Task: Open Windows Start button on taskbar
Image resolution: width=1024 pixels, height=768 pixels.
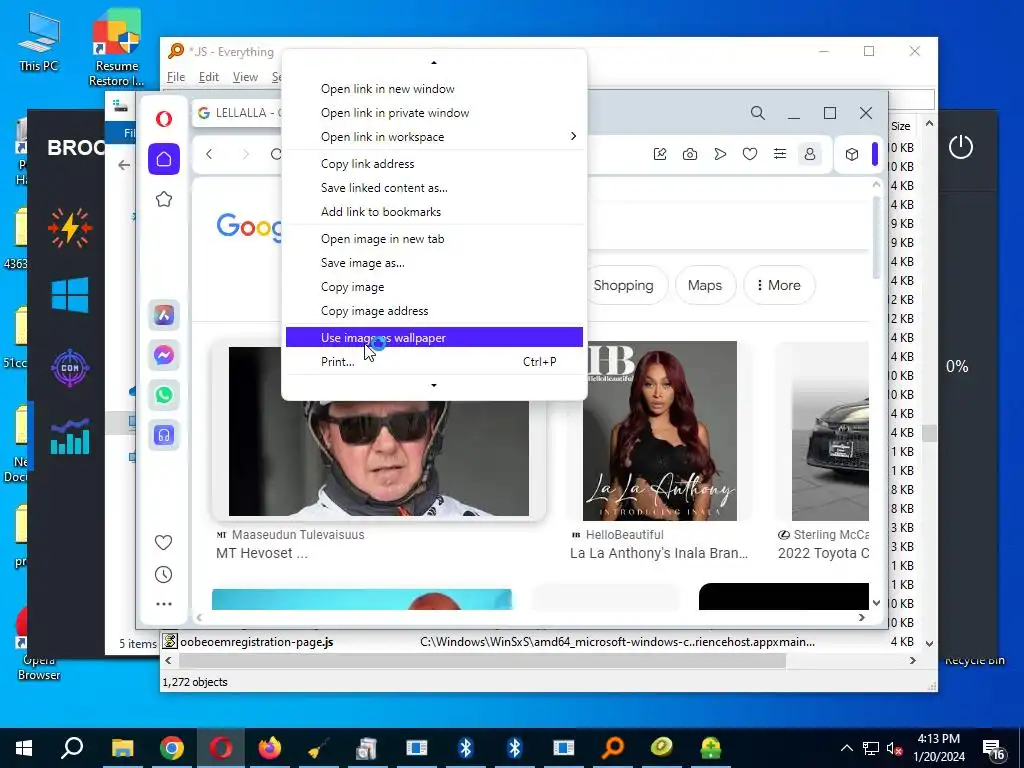Action: pos(24,748)
